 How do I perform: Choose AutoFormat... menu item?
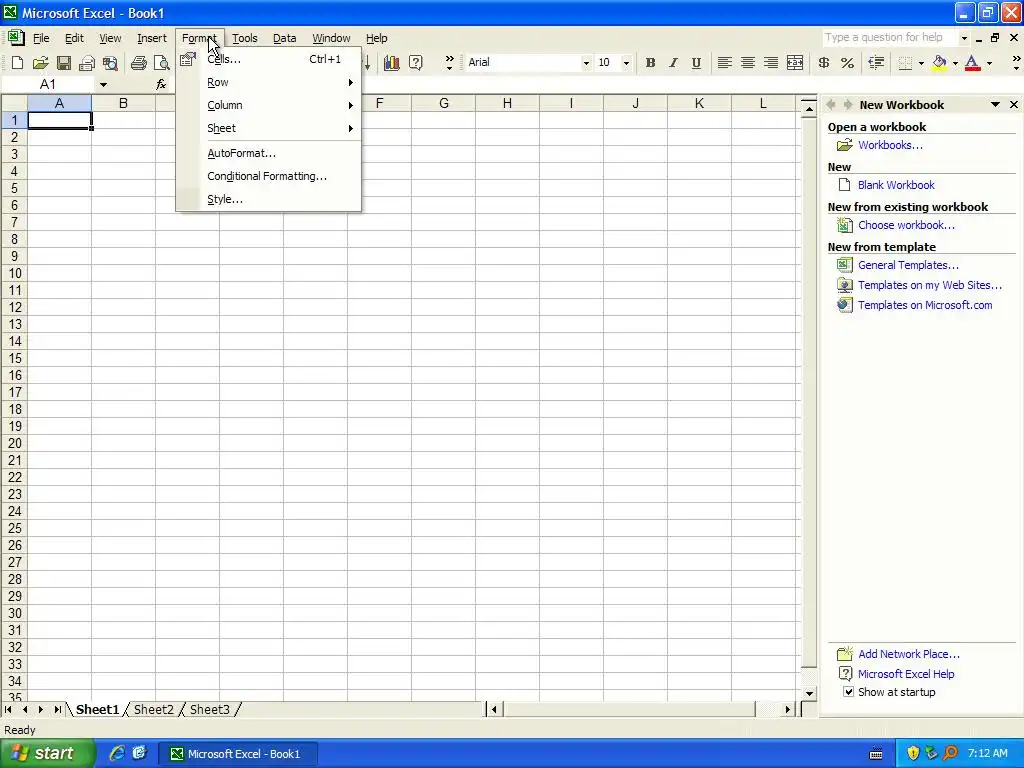268,153
